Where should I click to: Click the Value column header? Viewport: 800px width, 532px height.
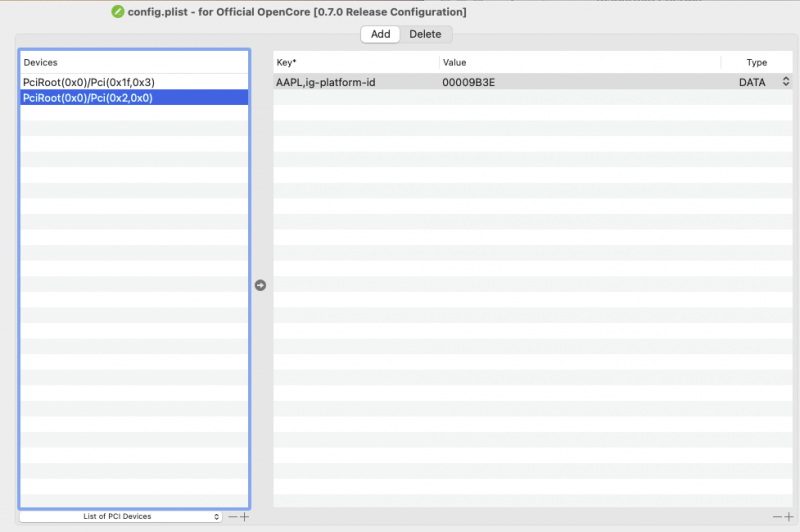click(580, 62)
